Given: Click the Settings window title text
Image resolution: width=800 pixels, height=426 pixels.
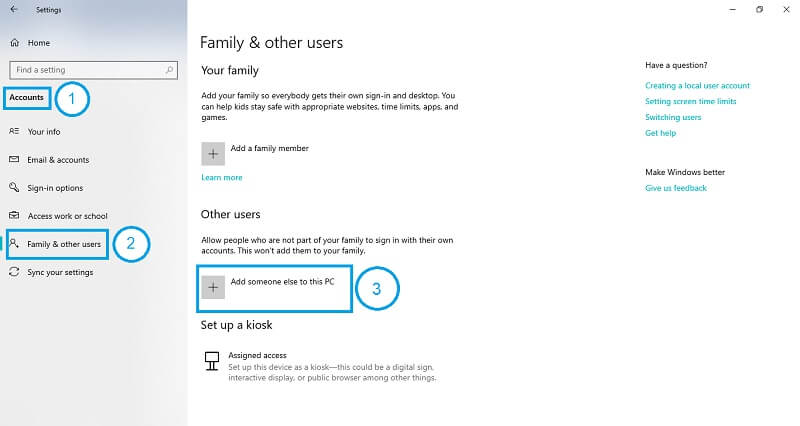Looking at the screenshot, I should coord(48,10).
